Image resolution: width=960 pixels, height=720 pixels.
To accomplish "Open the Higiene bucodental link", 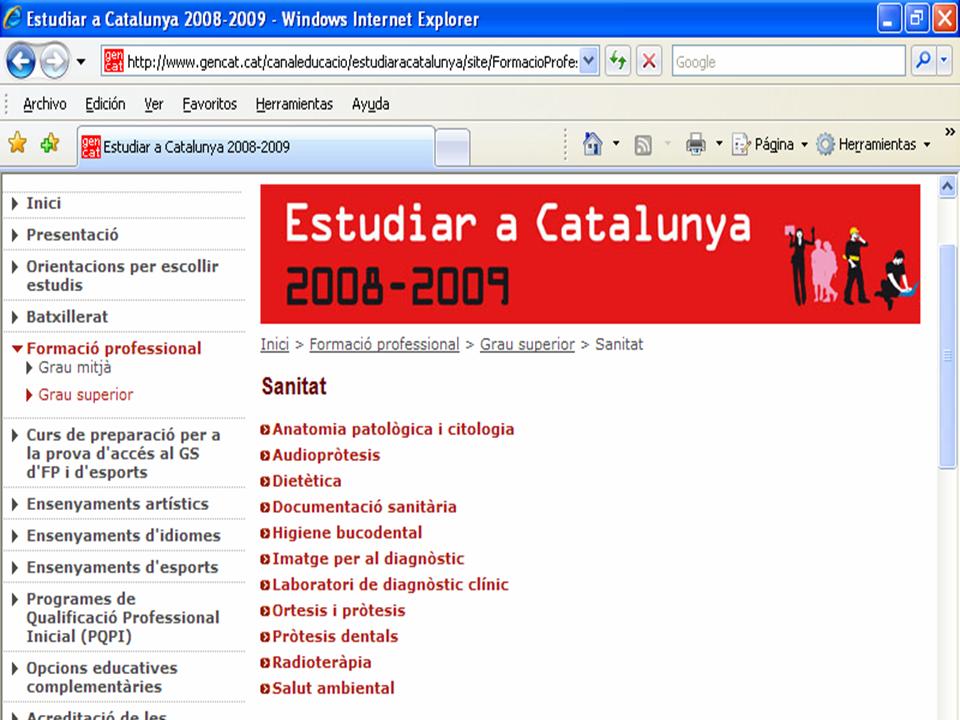I will 347,533.
